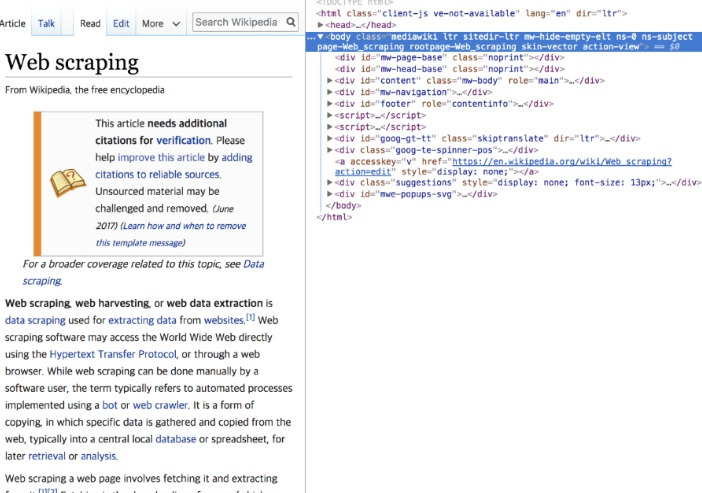Expand the head element in DOM tree
The width and height of the screenshot is (702, 493).
(321, 25)
